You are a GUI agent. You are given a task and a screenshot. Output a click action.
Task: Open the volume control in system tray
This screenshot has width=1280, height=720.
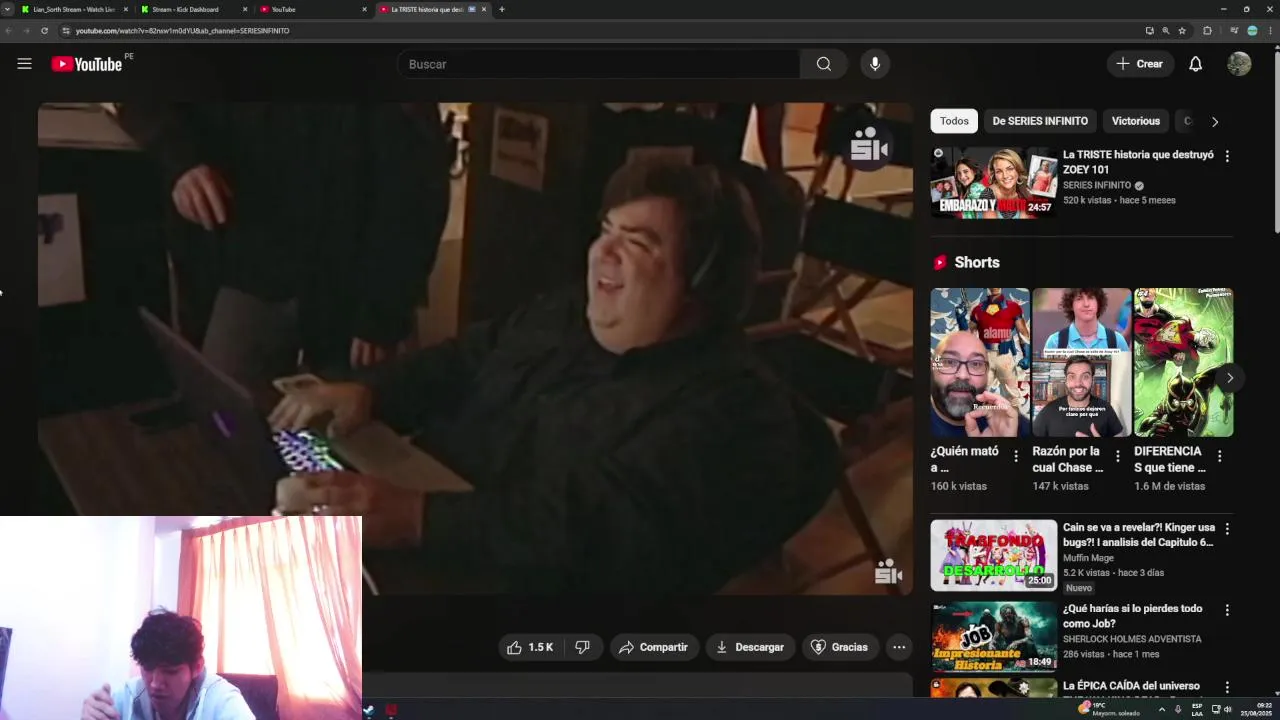[x=1228, y=709]
